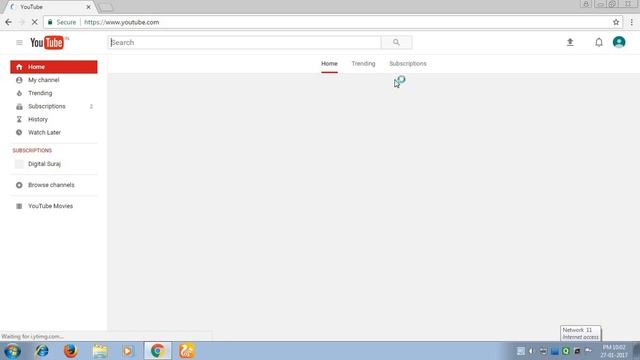Open the Windows Start button
640x360 pixels.
pos(12,351)
